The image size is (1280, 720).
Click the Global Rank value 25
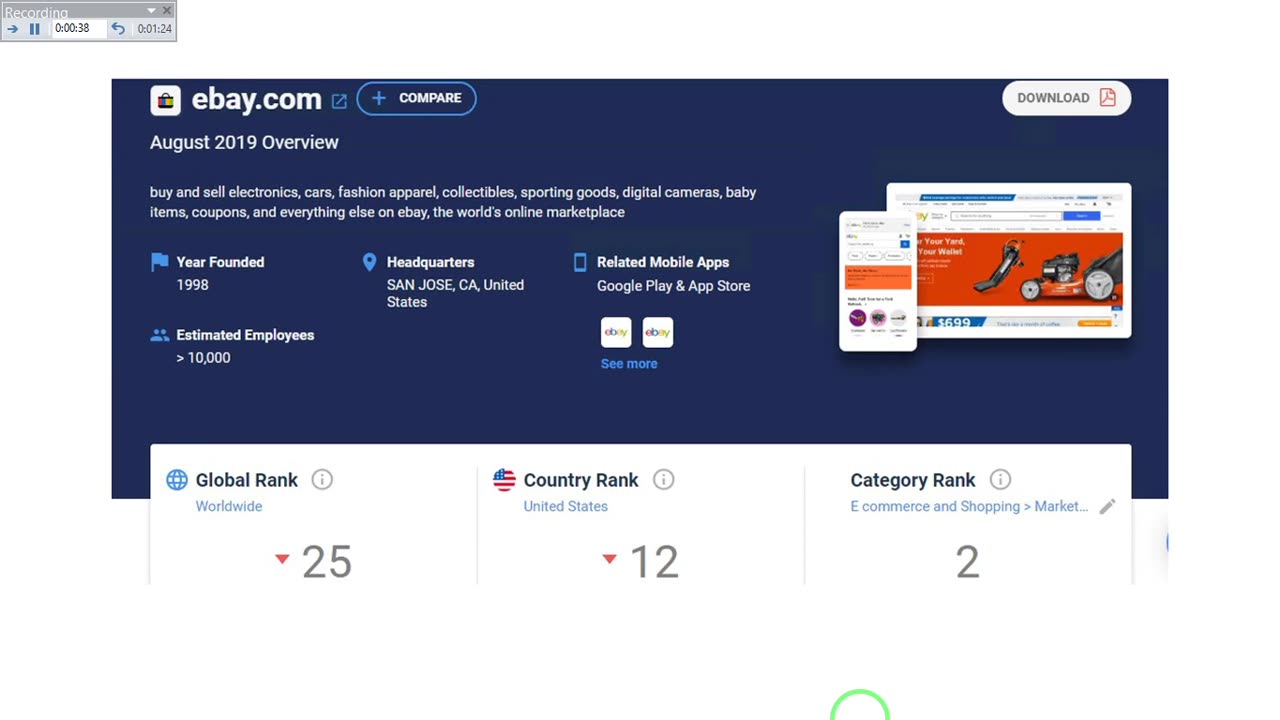(x=327, y=562)
